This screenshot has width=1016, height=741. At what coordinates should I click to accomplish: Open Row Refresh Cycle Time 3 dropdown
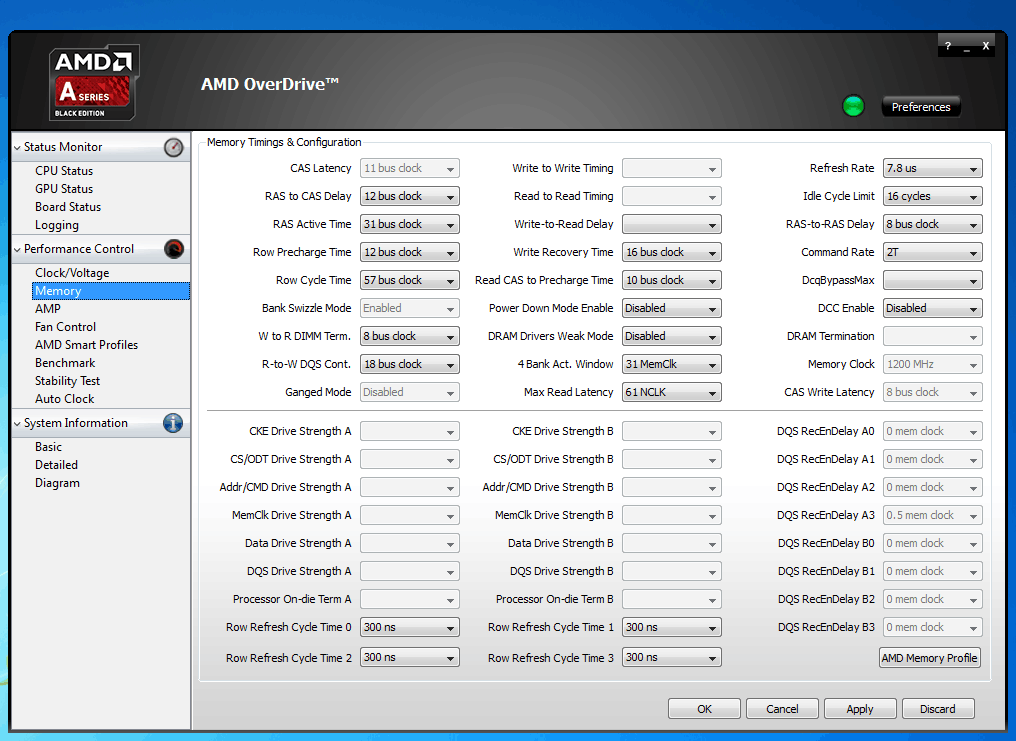click(x=671, y=657)
